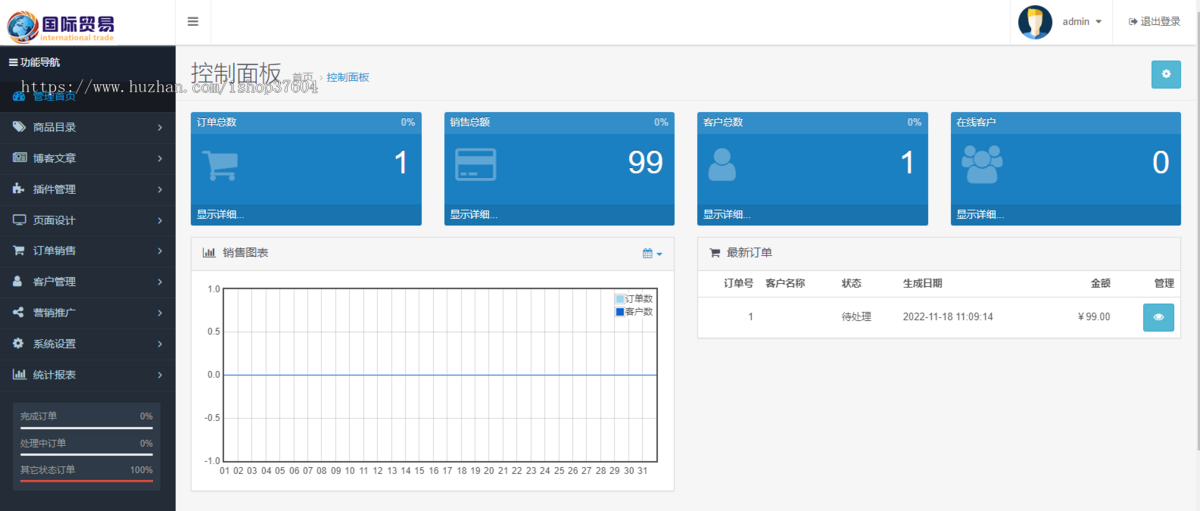This screenshot has height=511, width=1200.
Task: Click the 客户管理 person icon
Action: [x=17, y=282]
